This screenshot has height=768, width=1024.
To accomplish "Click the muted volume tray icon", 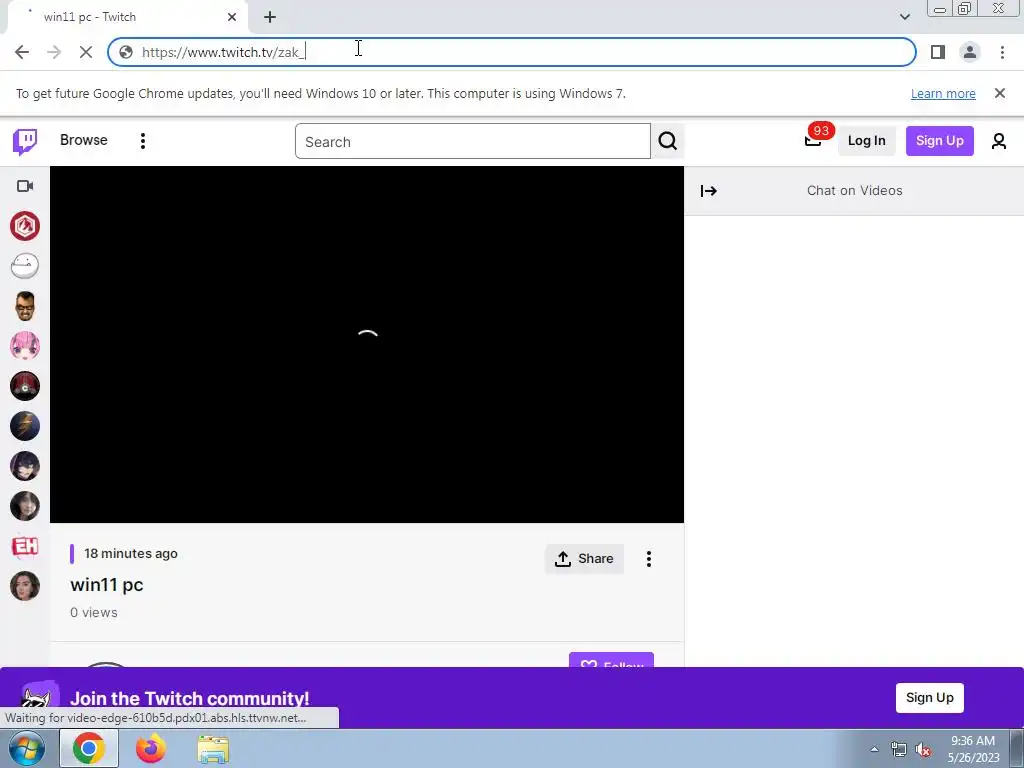I will click(x=923, y=749).
